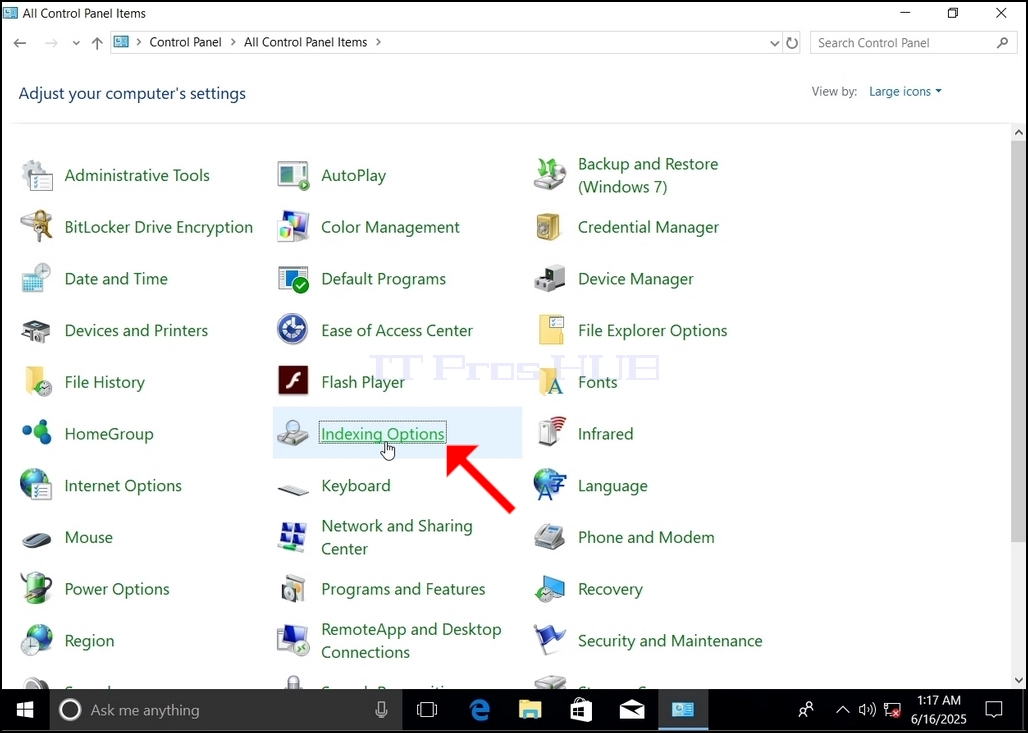Expand chevron after Control Panel breadcrumb

pyautogui.click(x=234, y=42)
